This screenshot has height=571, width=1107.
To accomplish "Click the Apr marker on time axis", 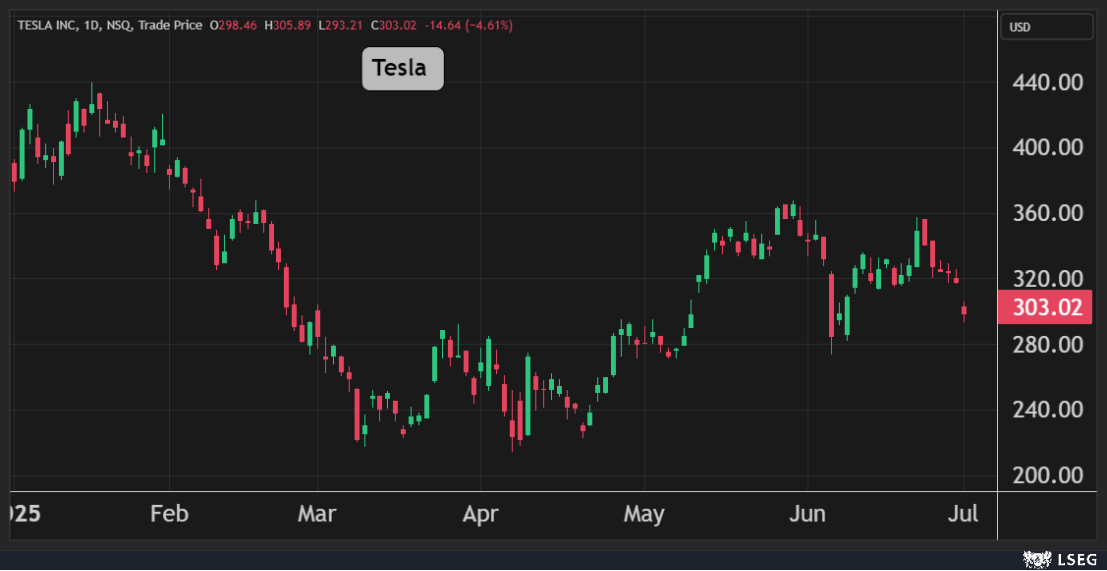I will pyautogui.click(x=481, y=514).
